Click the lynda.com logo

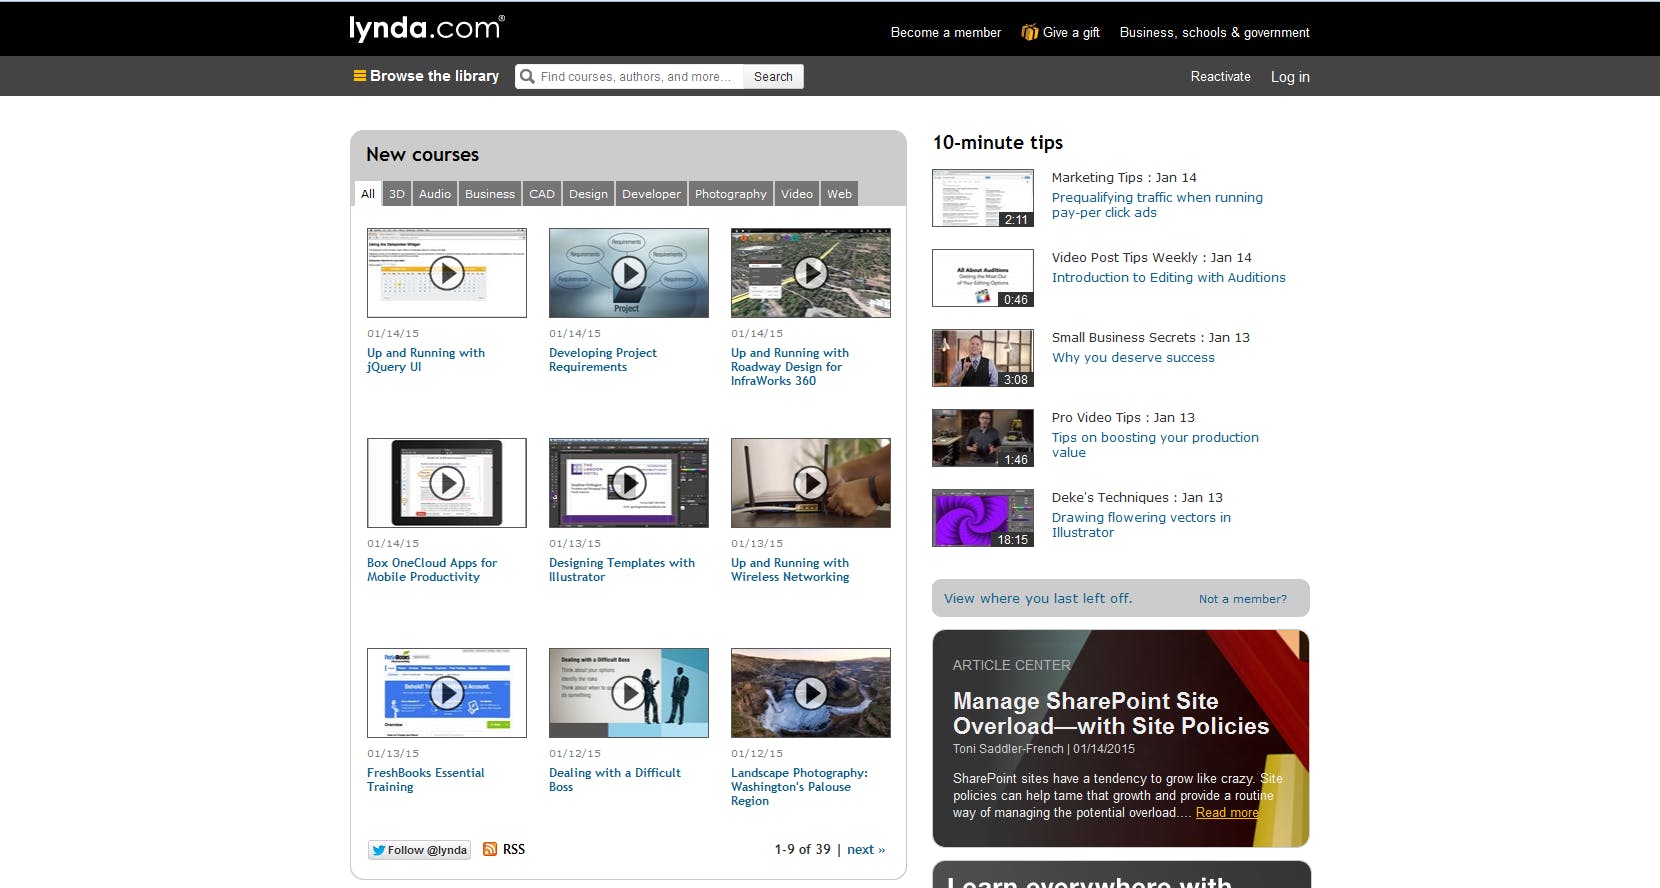427,28
